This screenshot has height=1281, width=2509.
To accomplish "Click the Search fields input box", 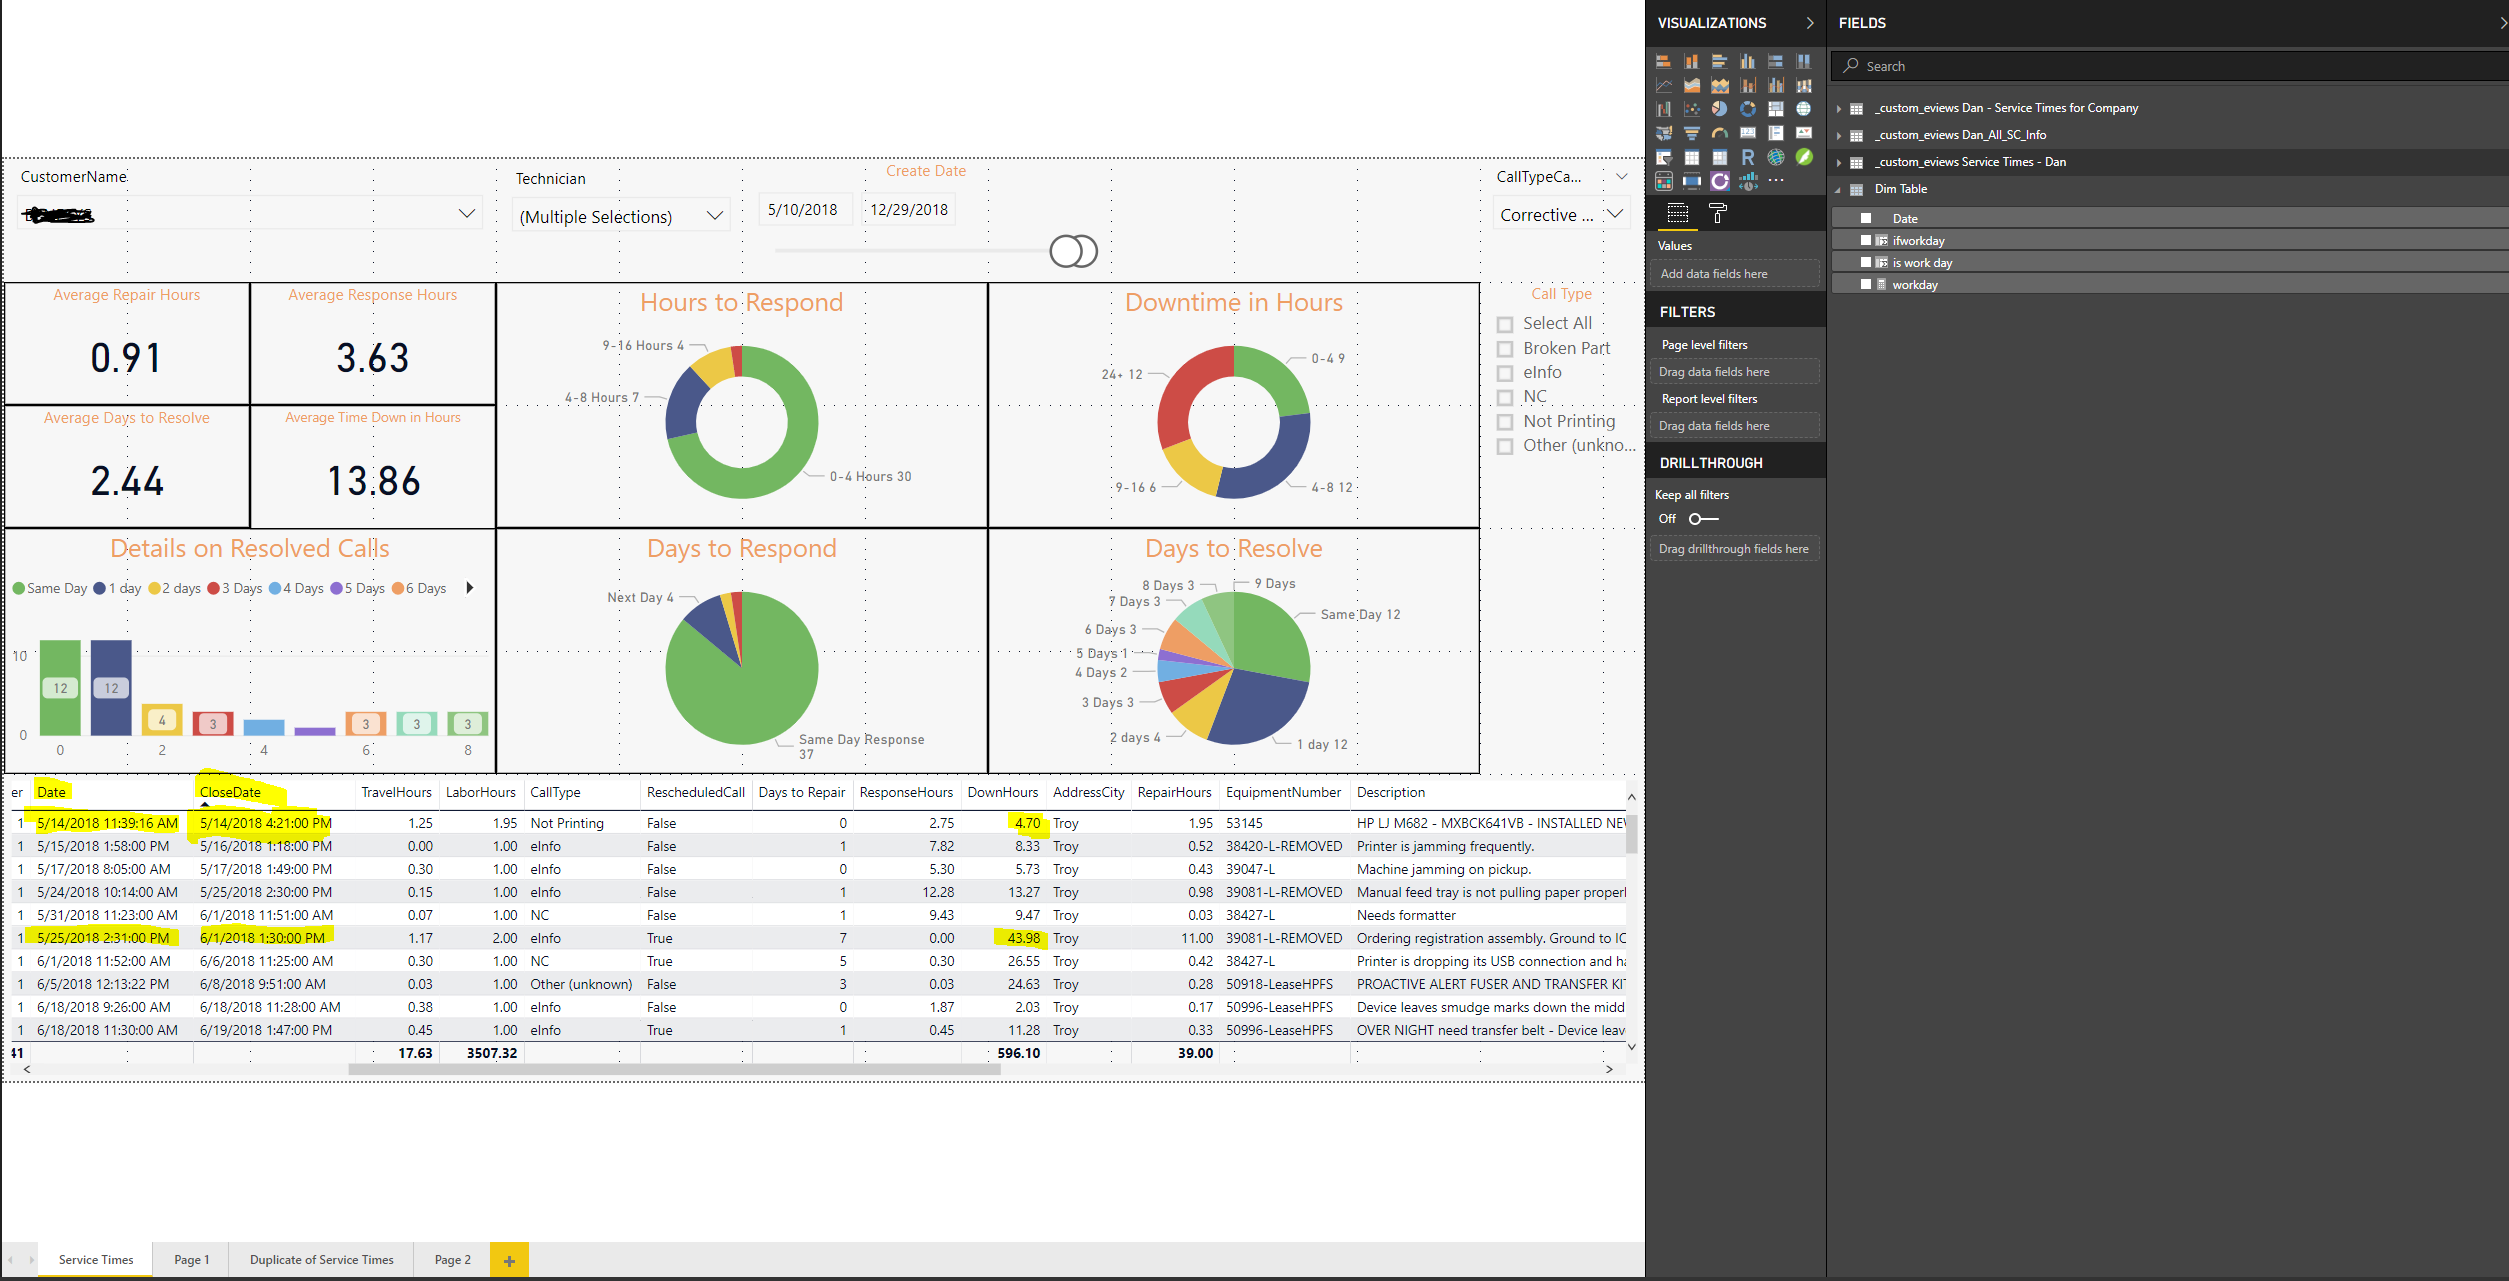I will tap(2170, 66).
